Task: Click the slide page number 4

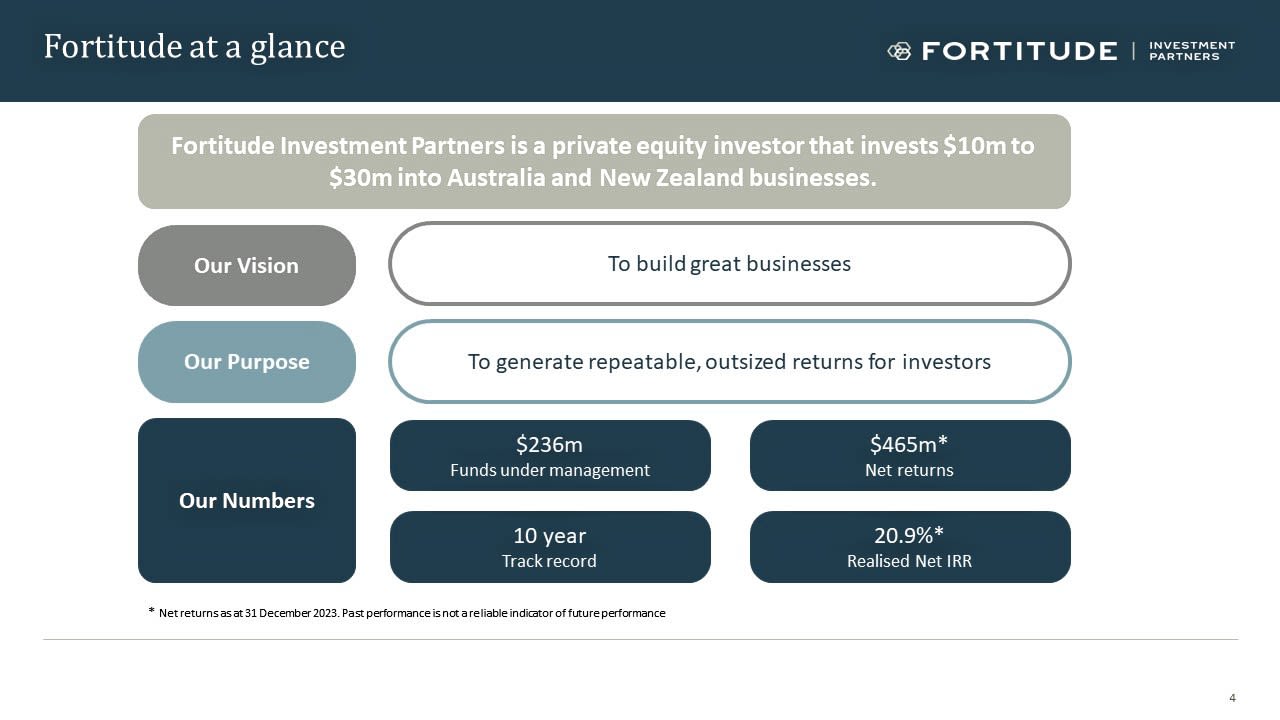Action: 1232,697
